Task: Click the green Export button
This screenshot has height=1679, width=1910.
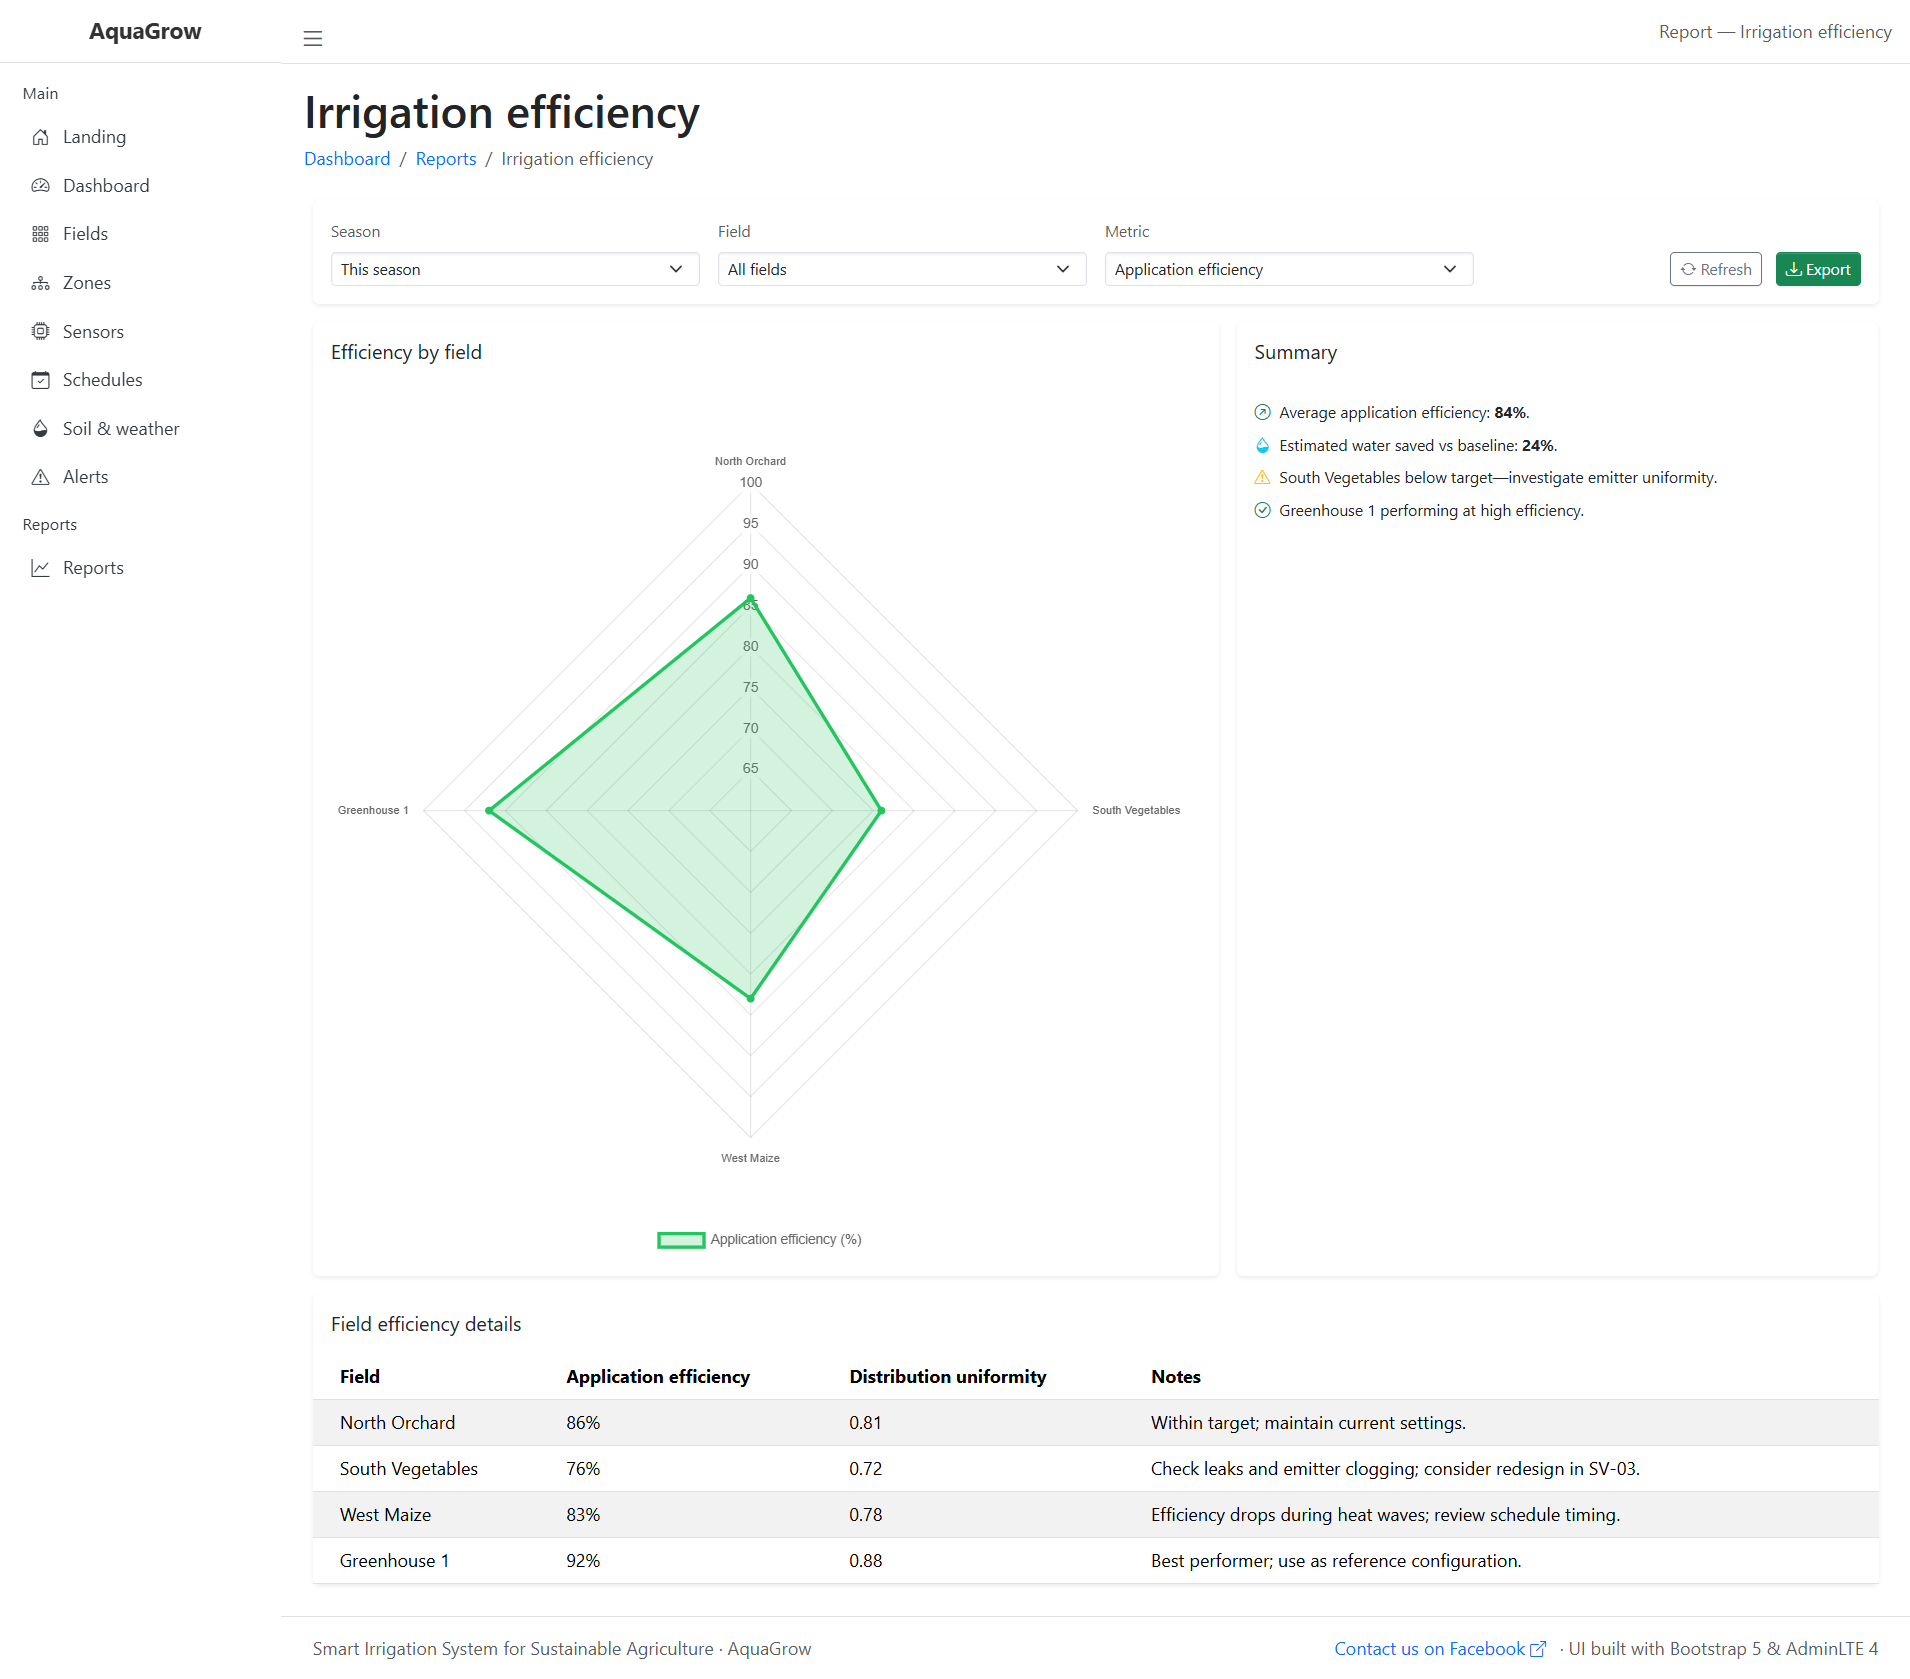Action: coord(1817,270)
